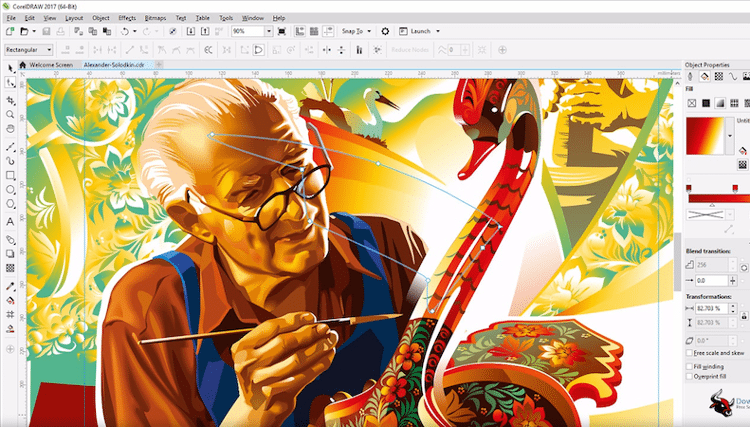Choose the Transparency checkerboard tool

click(x=11, y=268)
